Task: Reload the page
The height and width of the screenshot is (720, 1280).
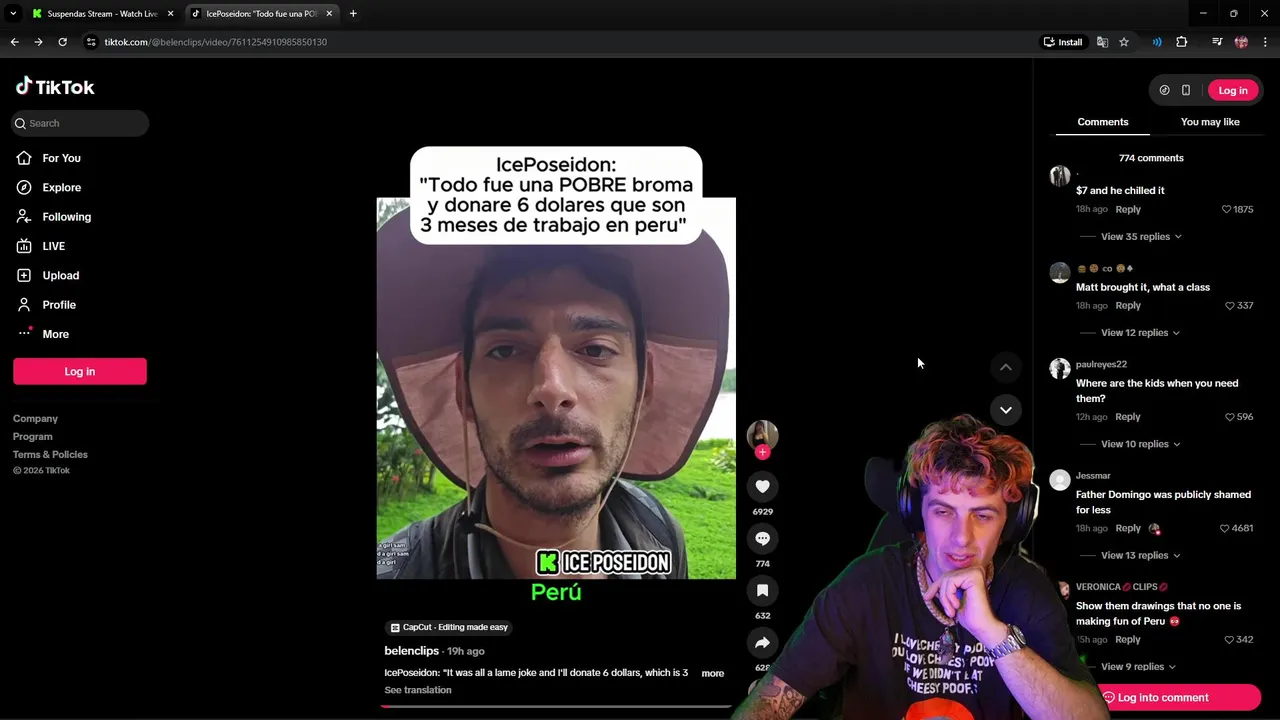Action: (62, 42)
